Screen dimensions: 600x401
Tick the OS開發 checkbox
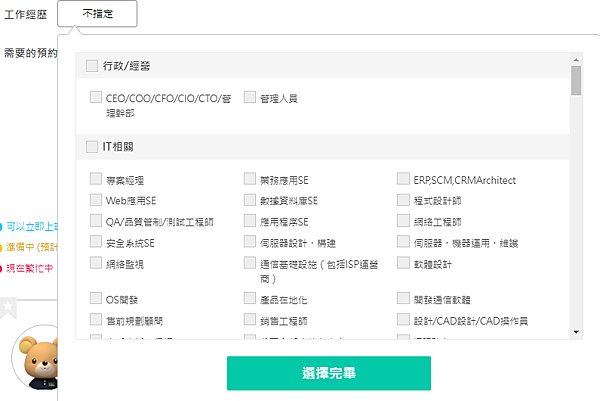pos(96,298)
